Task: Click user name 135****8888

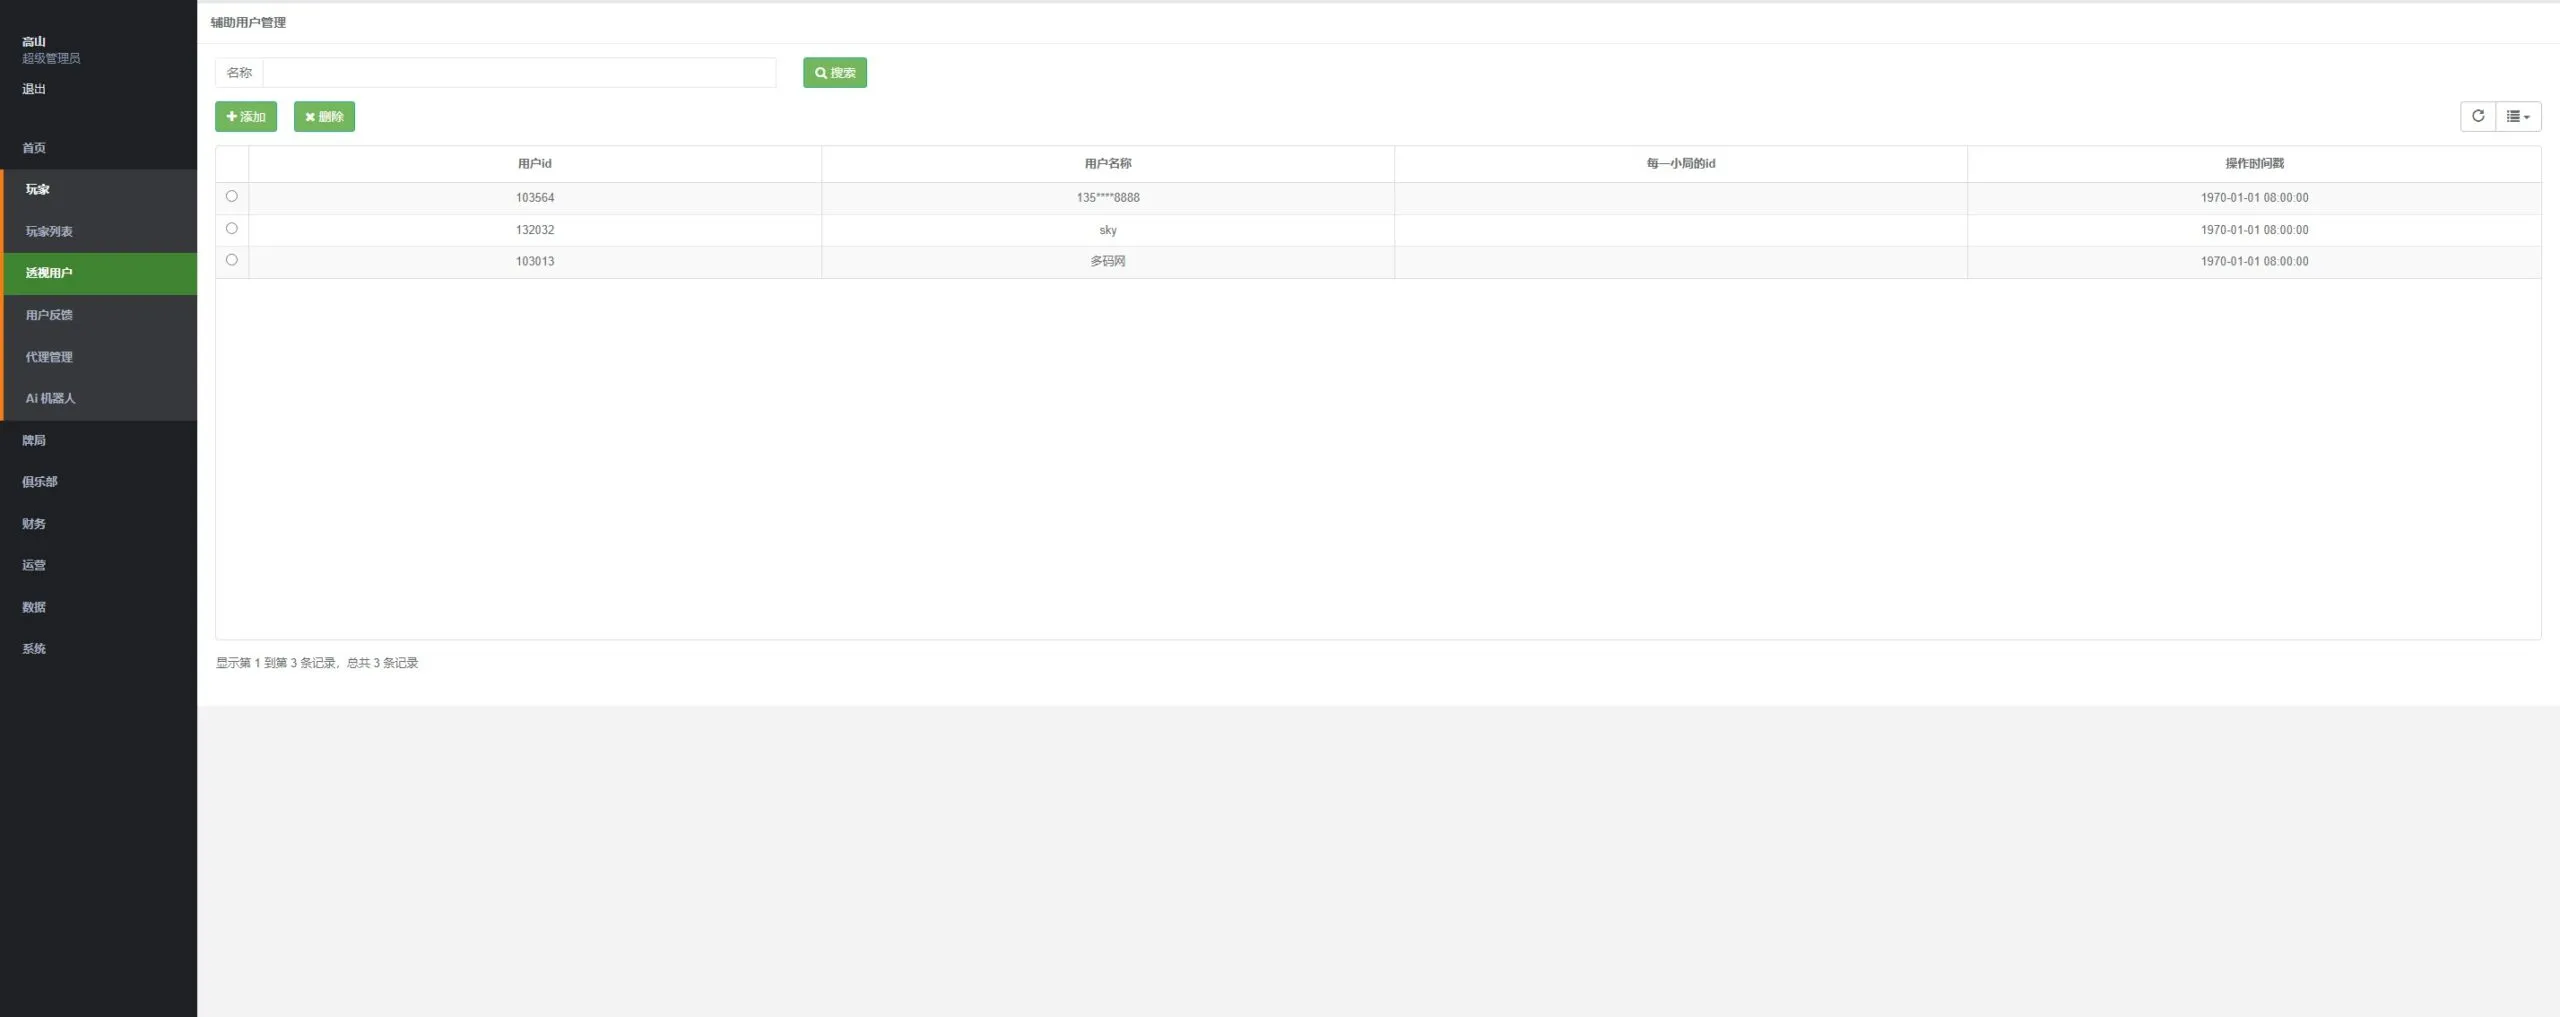Action: tap(1108, 198)
